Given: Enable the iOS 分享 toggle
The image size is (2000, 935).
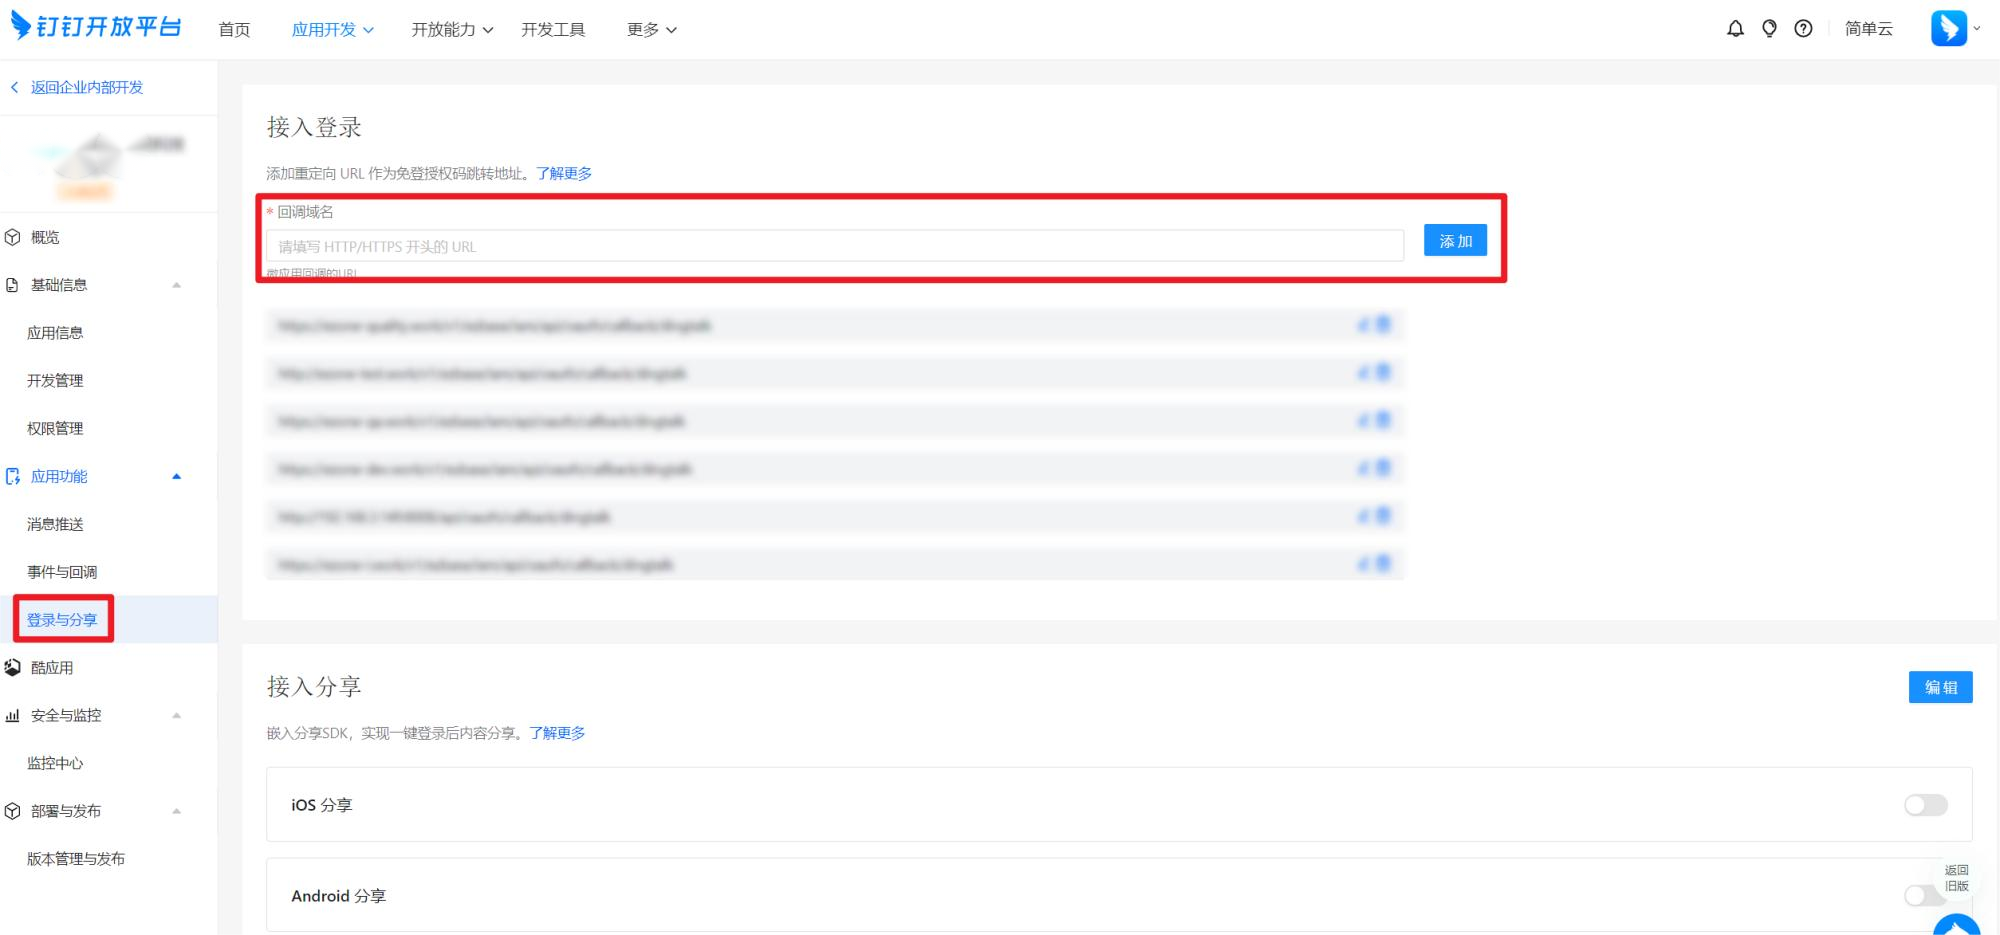Looking at the screenshot, I should coord(1925,805).
